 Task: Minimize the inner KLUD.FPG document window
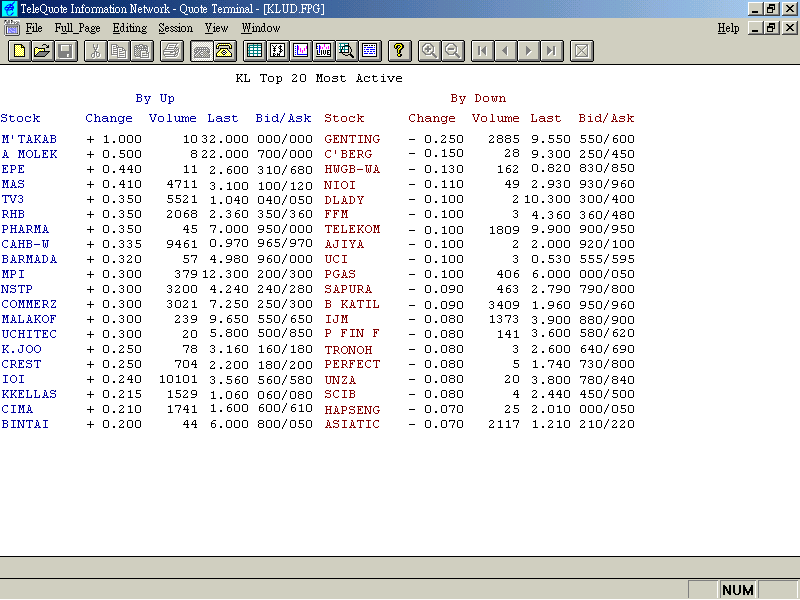[756, 28]
